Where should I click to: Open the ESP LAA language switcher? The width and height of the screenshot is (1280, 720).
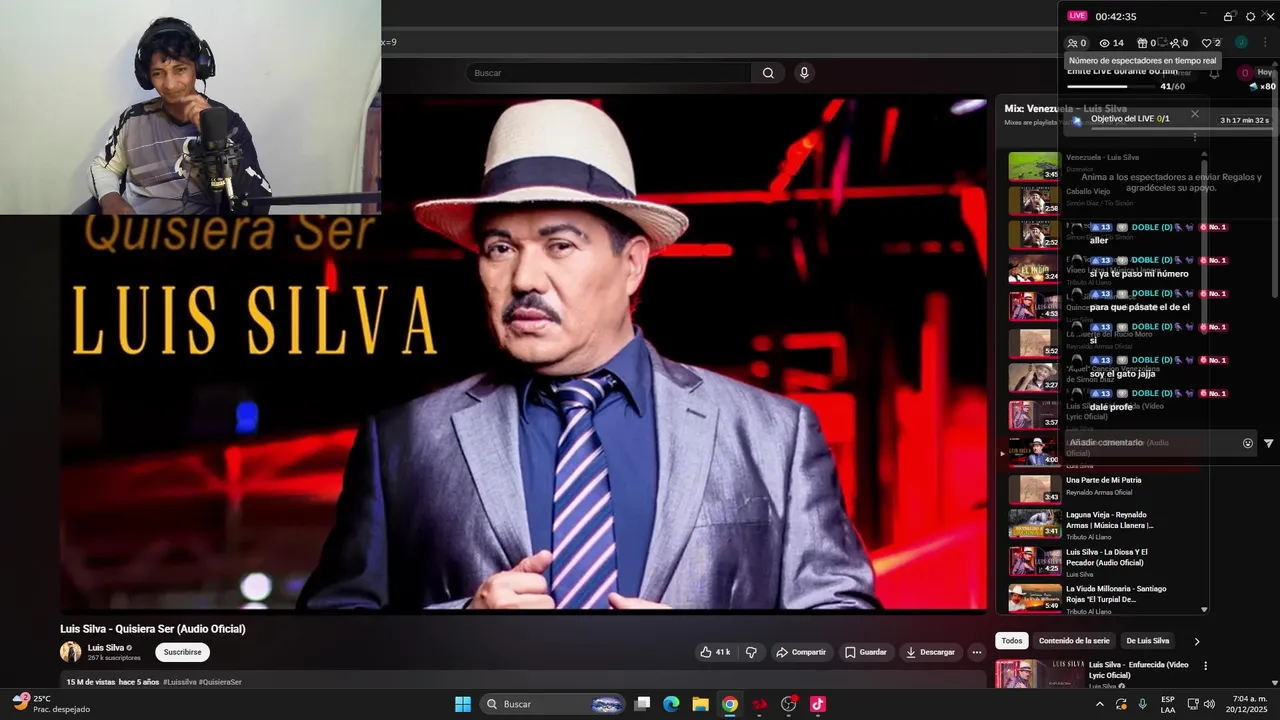[1168, 704]
